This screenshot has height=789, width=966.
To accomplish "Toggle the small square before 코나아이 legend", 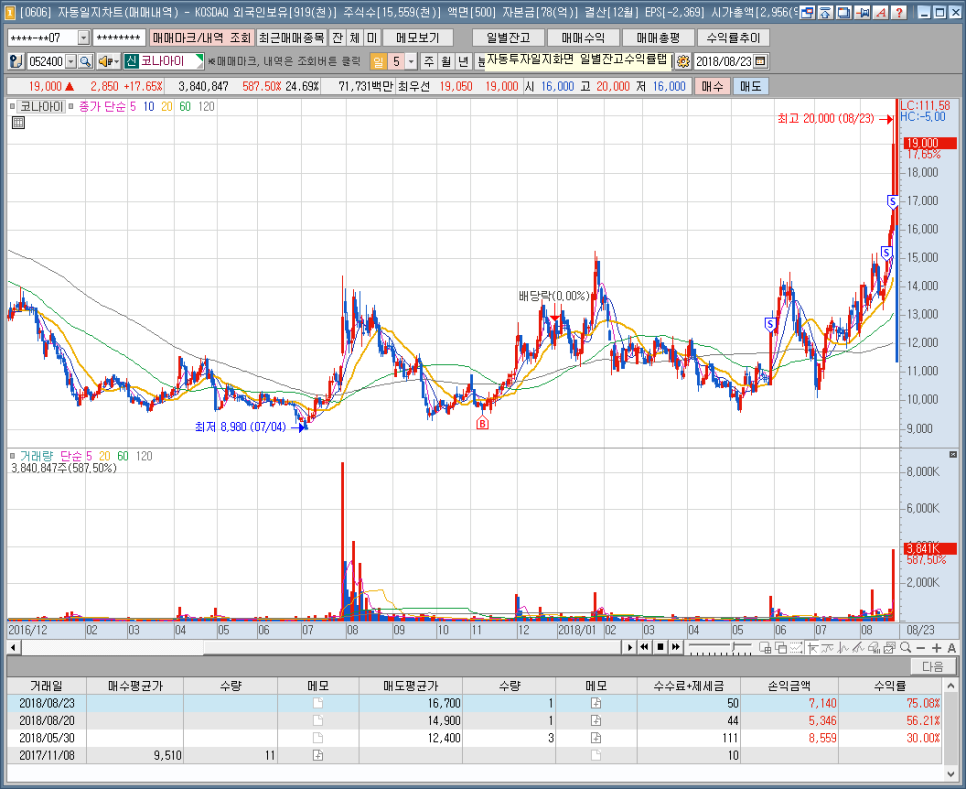I will [12, 107].
